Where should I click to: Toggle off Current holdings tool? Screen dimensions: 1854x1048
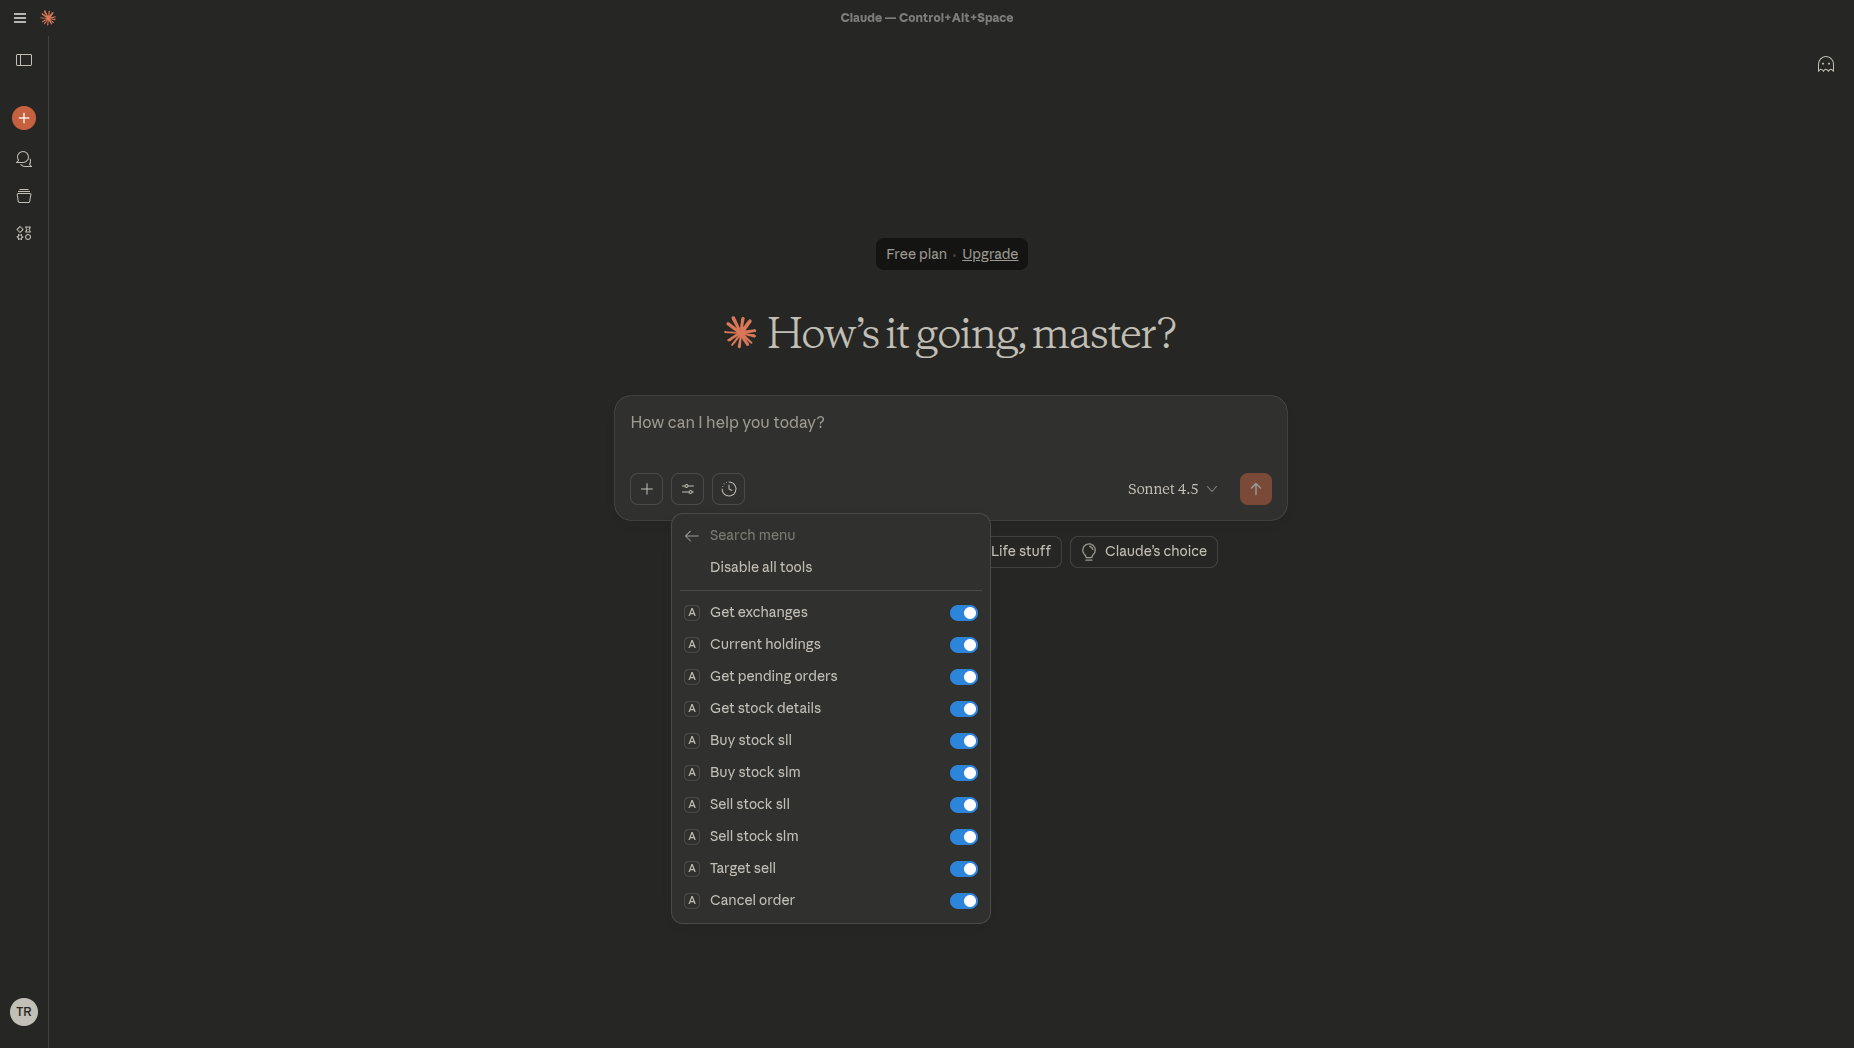tap(963, 645)
